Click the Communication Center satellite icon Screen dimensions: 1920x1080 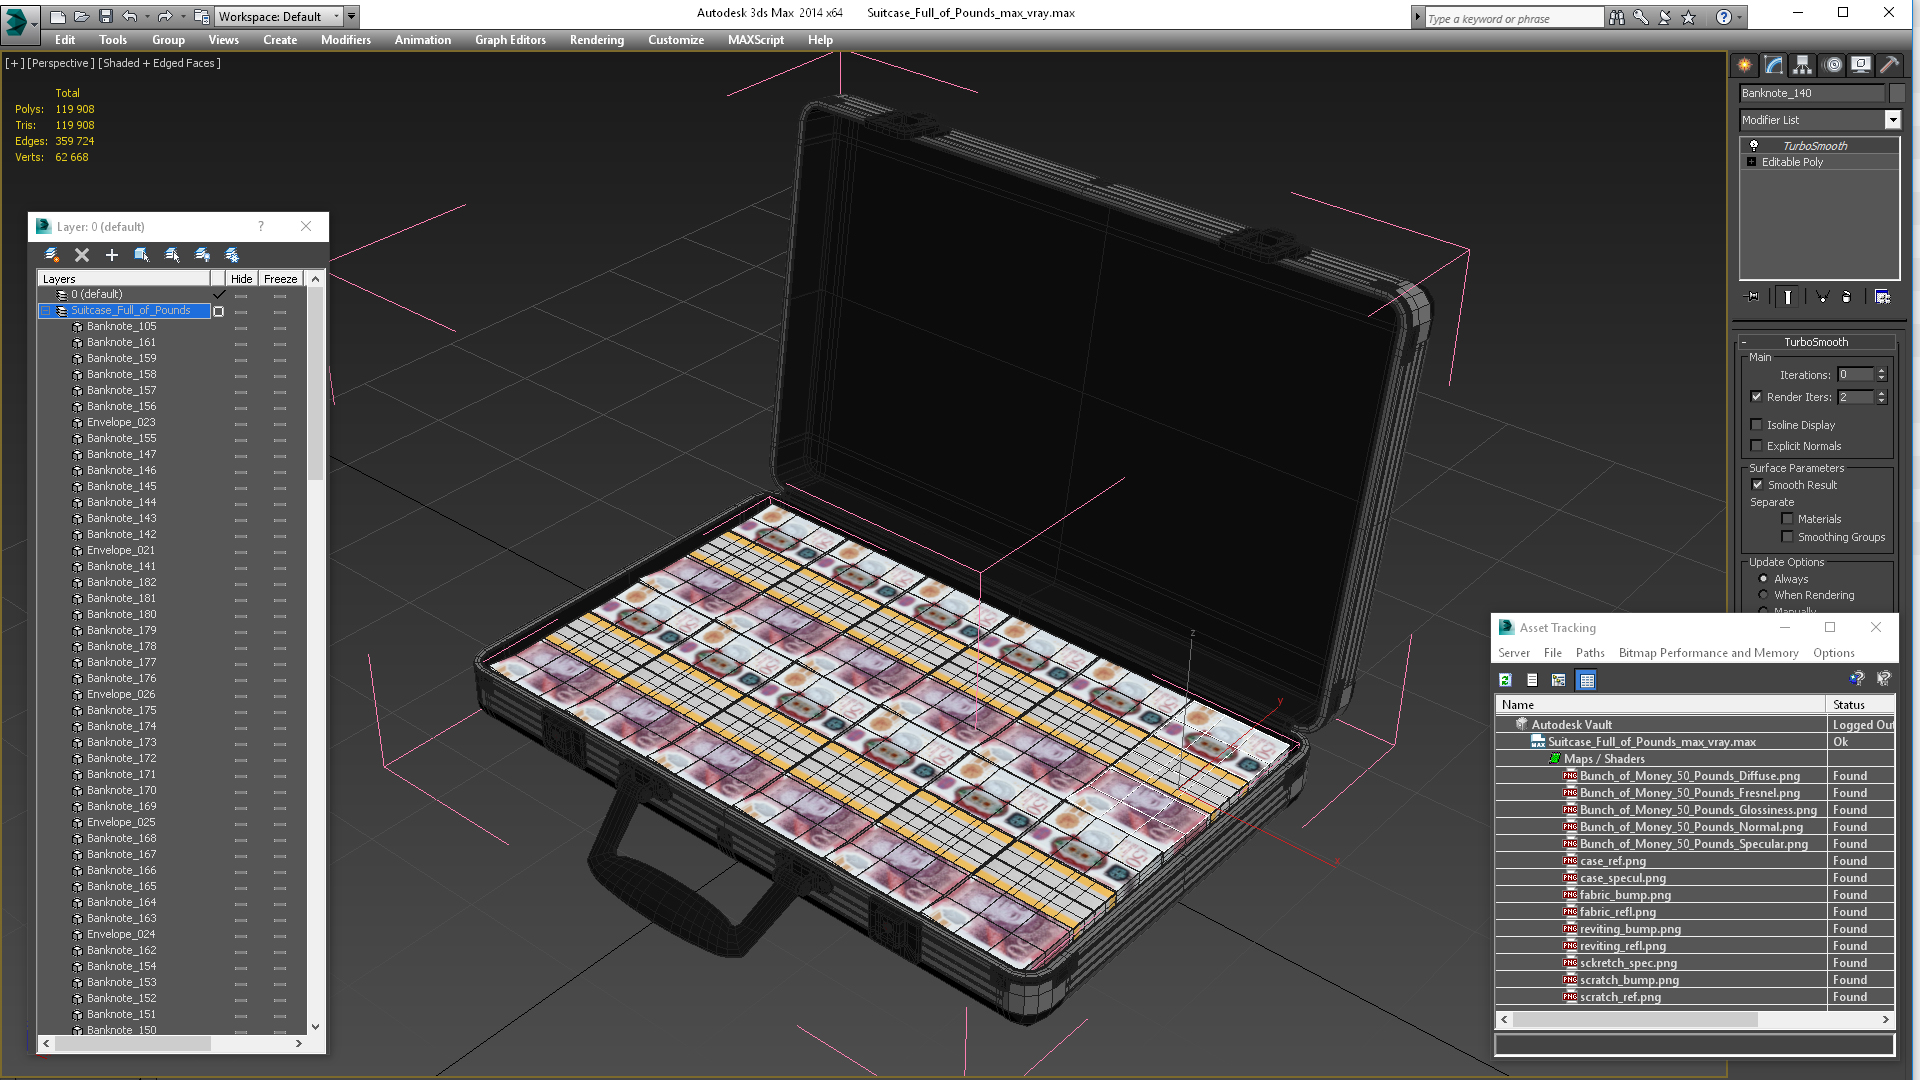point(1665,17)
